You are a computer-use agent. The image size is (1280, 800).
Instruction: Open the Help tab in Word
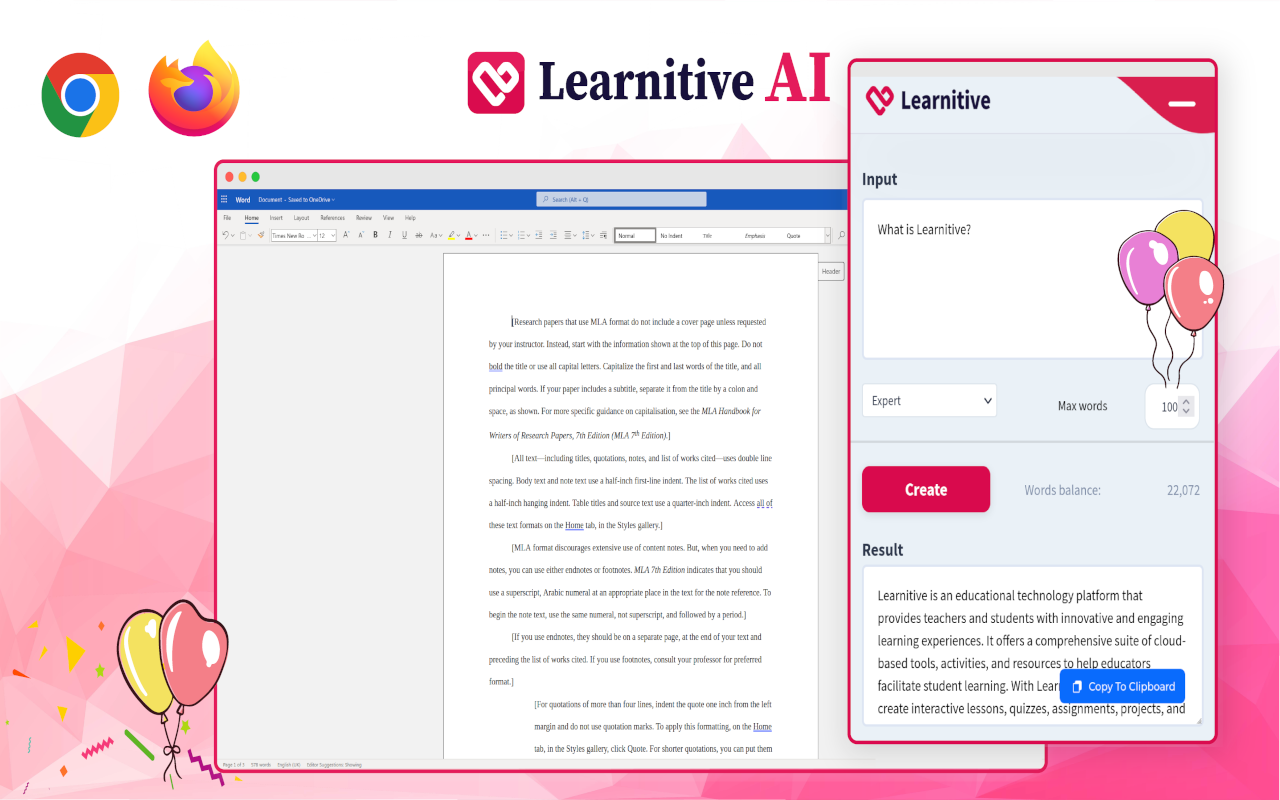click(410, 217)
